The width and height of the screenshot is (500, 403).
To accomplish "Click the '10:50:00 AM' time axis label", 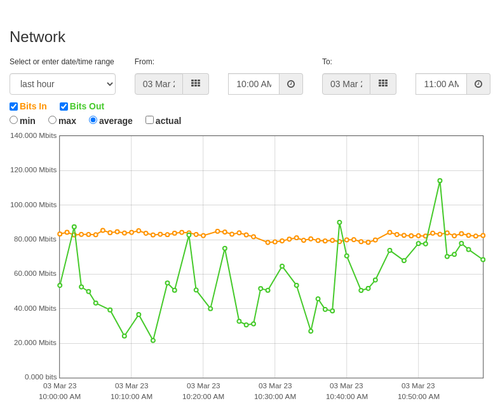I will [418, 397].
